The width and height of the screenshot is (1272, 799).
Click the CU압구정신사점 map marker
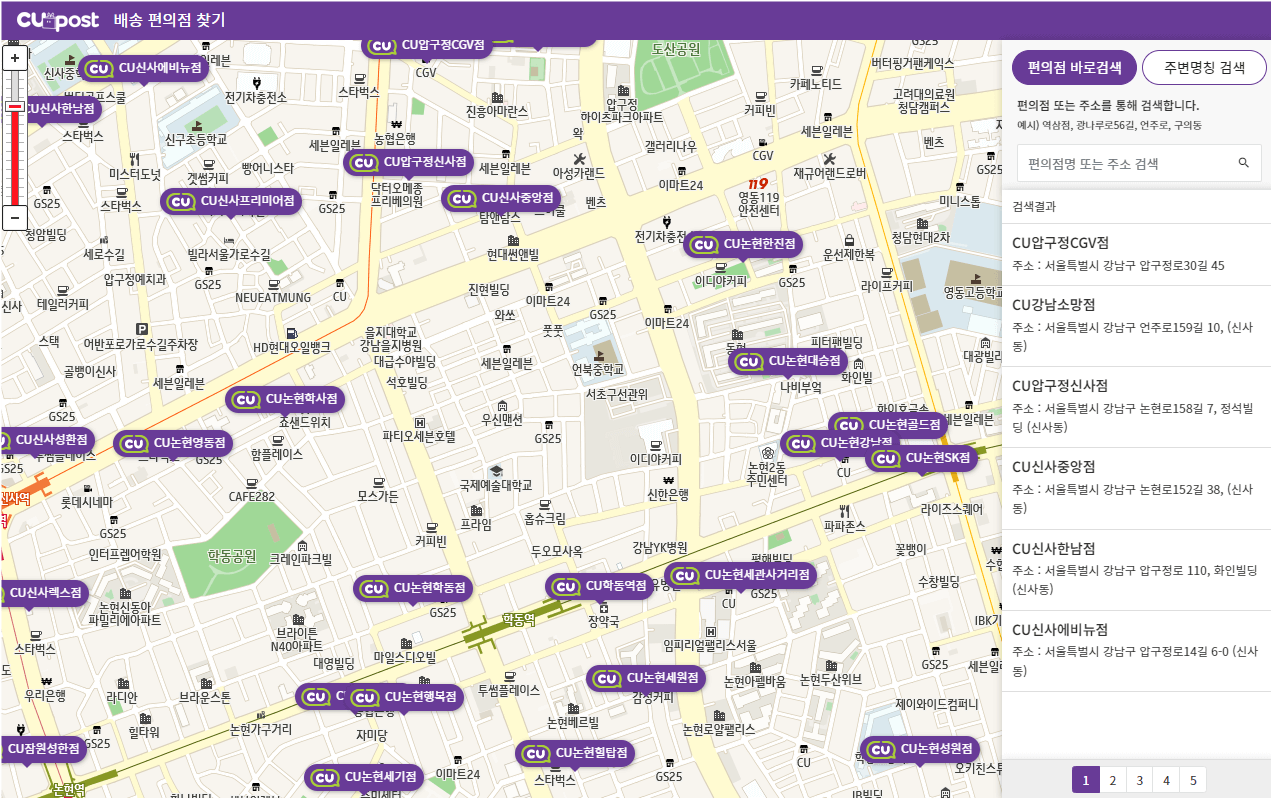click(410, 161)
